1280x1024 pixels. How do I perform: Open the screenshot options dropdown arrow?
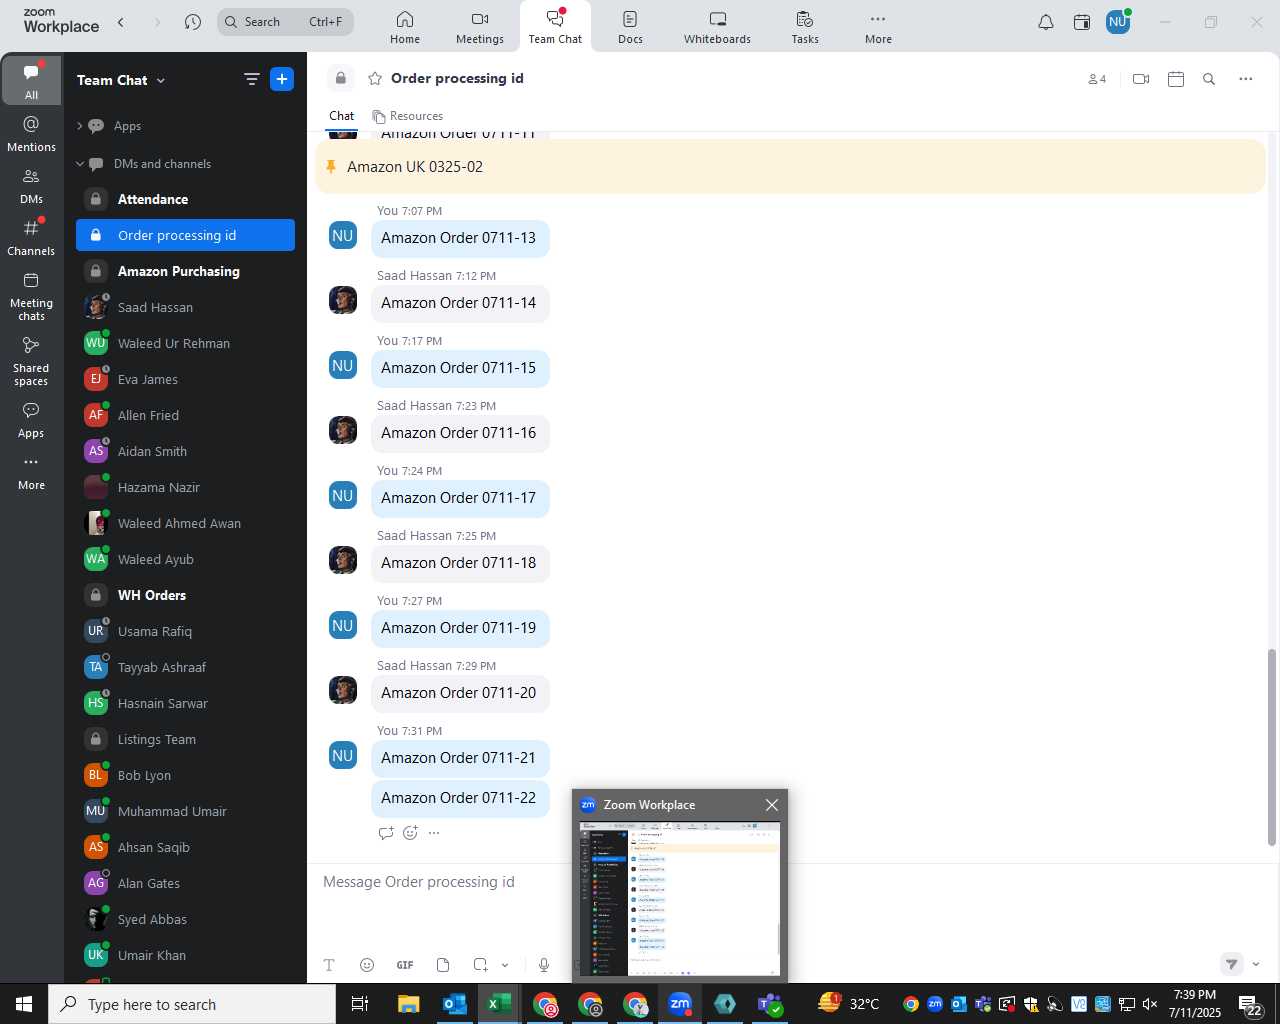pos(505,965)
